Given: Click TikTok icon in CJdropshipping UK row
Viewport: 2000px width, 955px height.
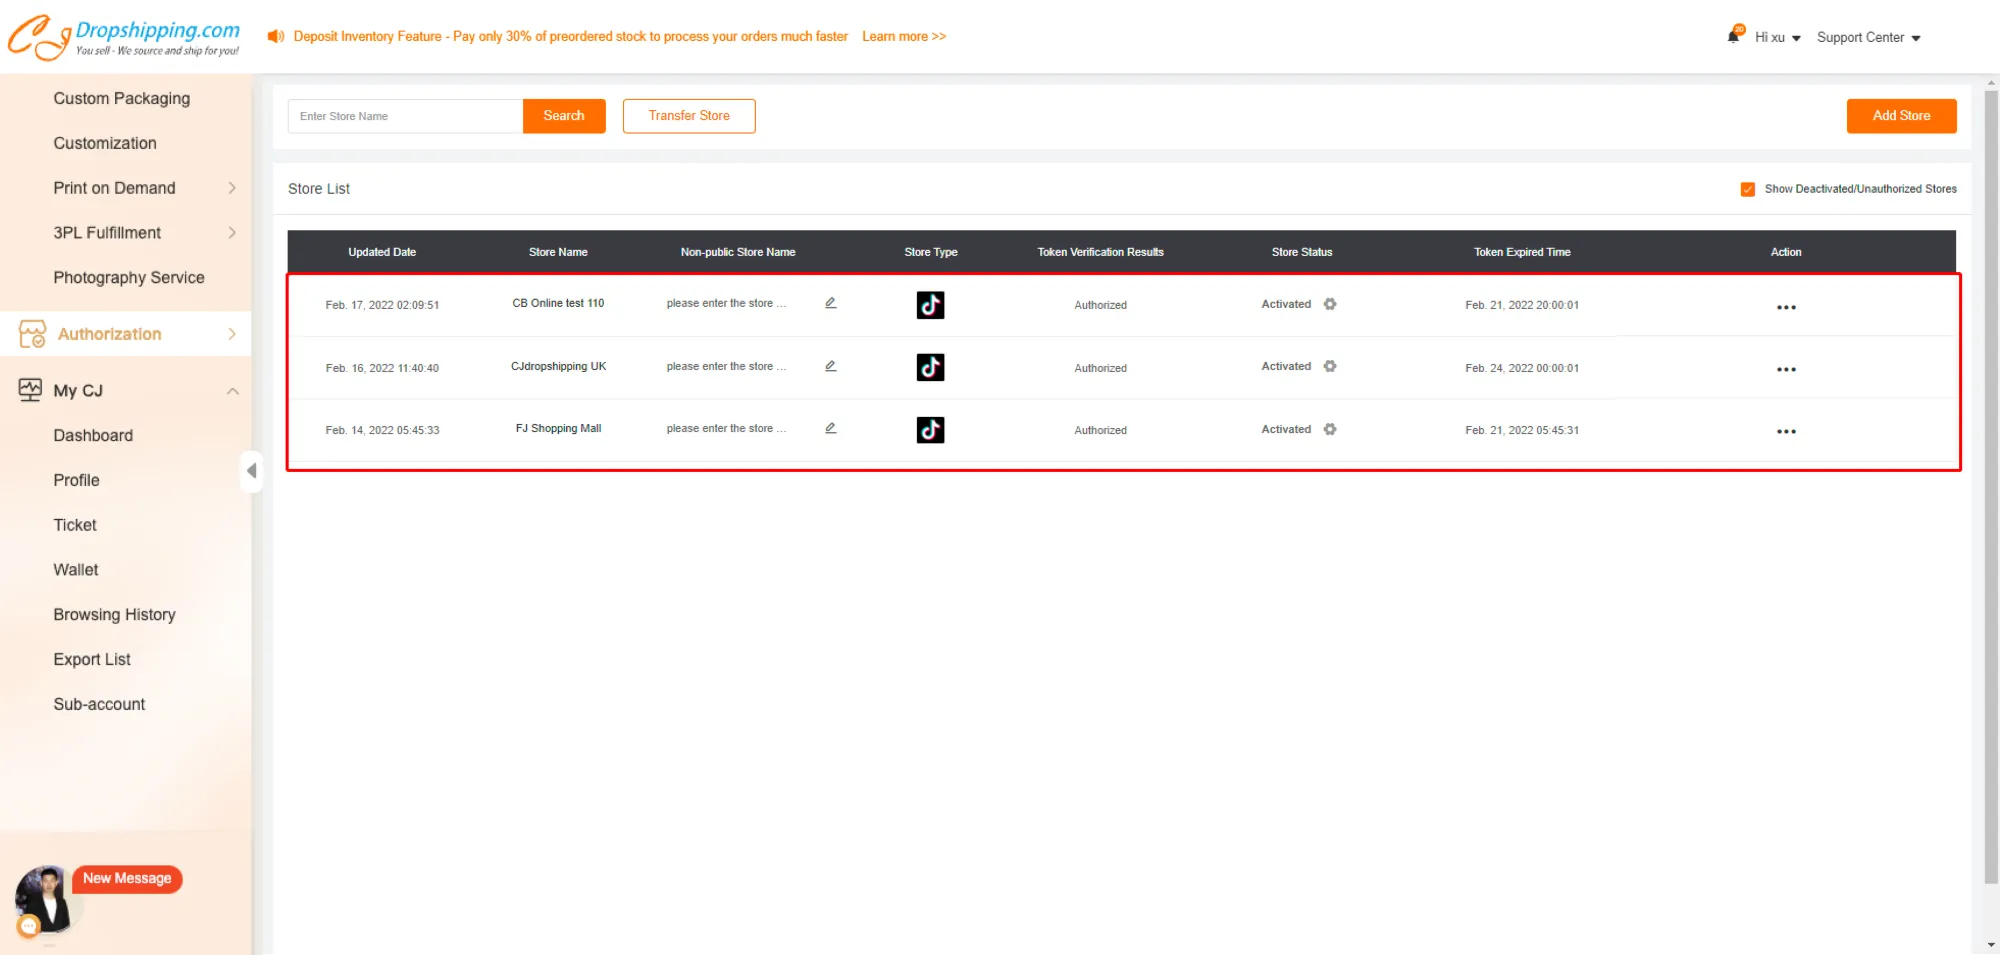Looking at the screenshot, I should 930,367.
